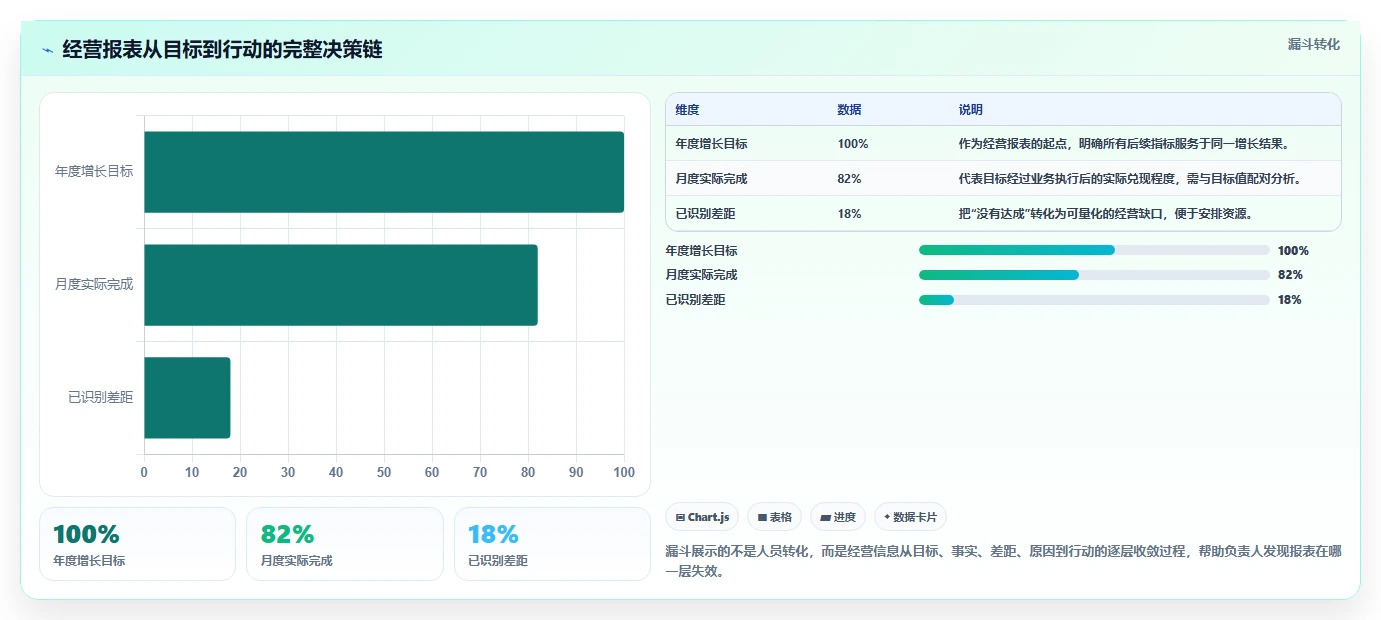Viewport: 1381px width, 620px height.
Task: Click the 说明 table column header
Action: (971, 110)
